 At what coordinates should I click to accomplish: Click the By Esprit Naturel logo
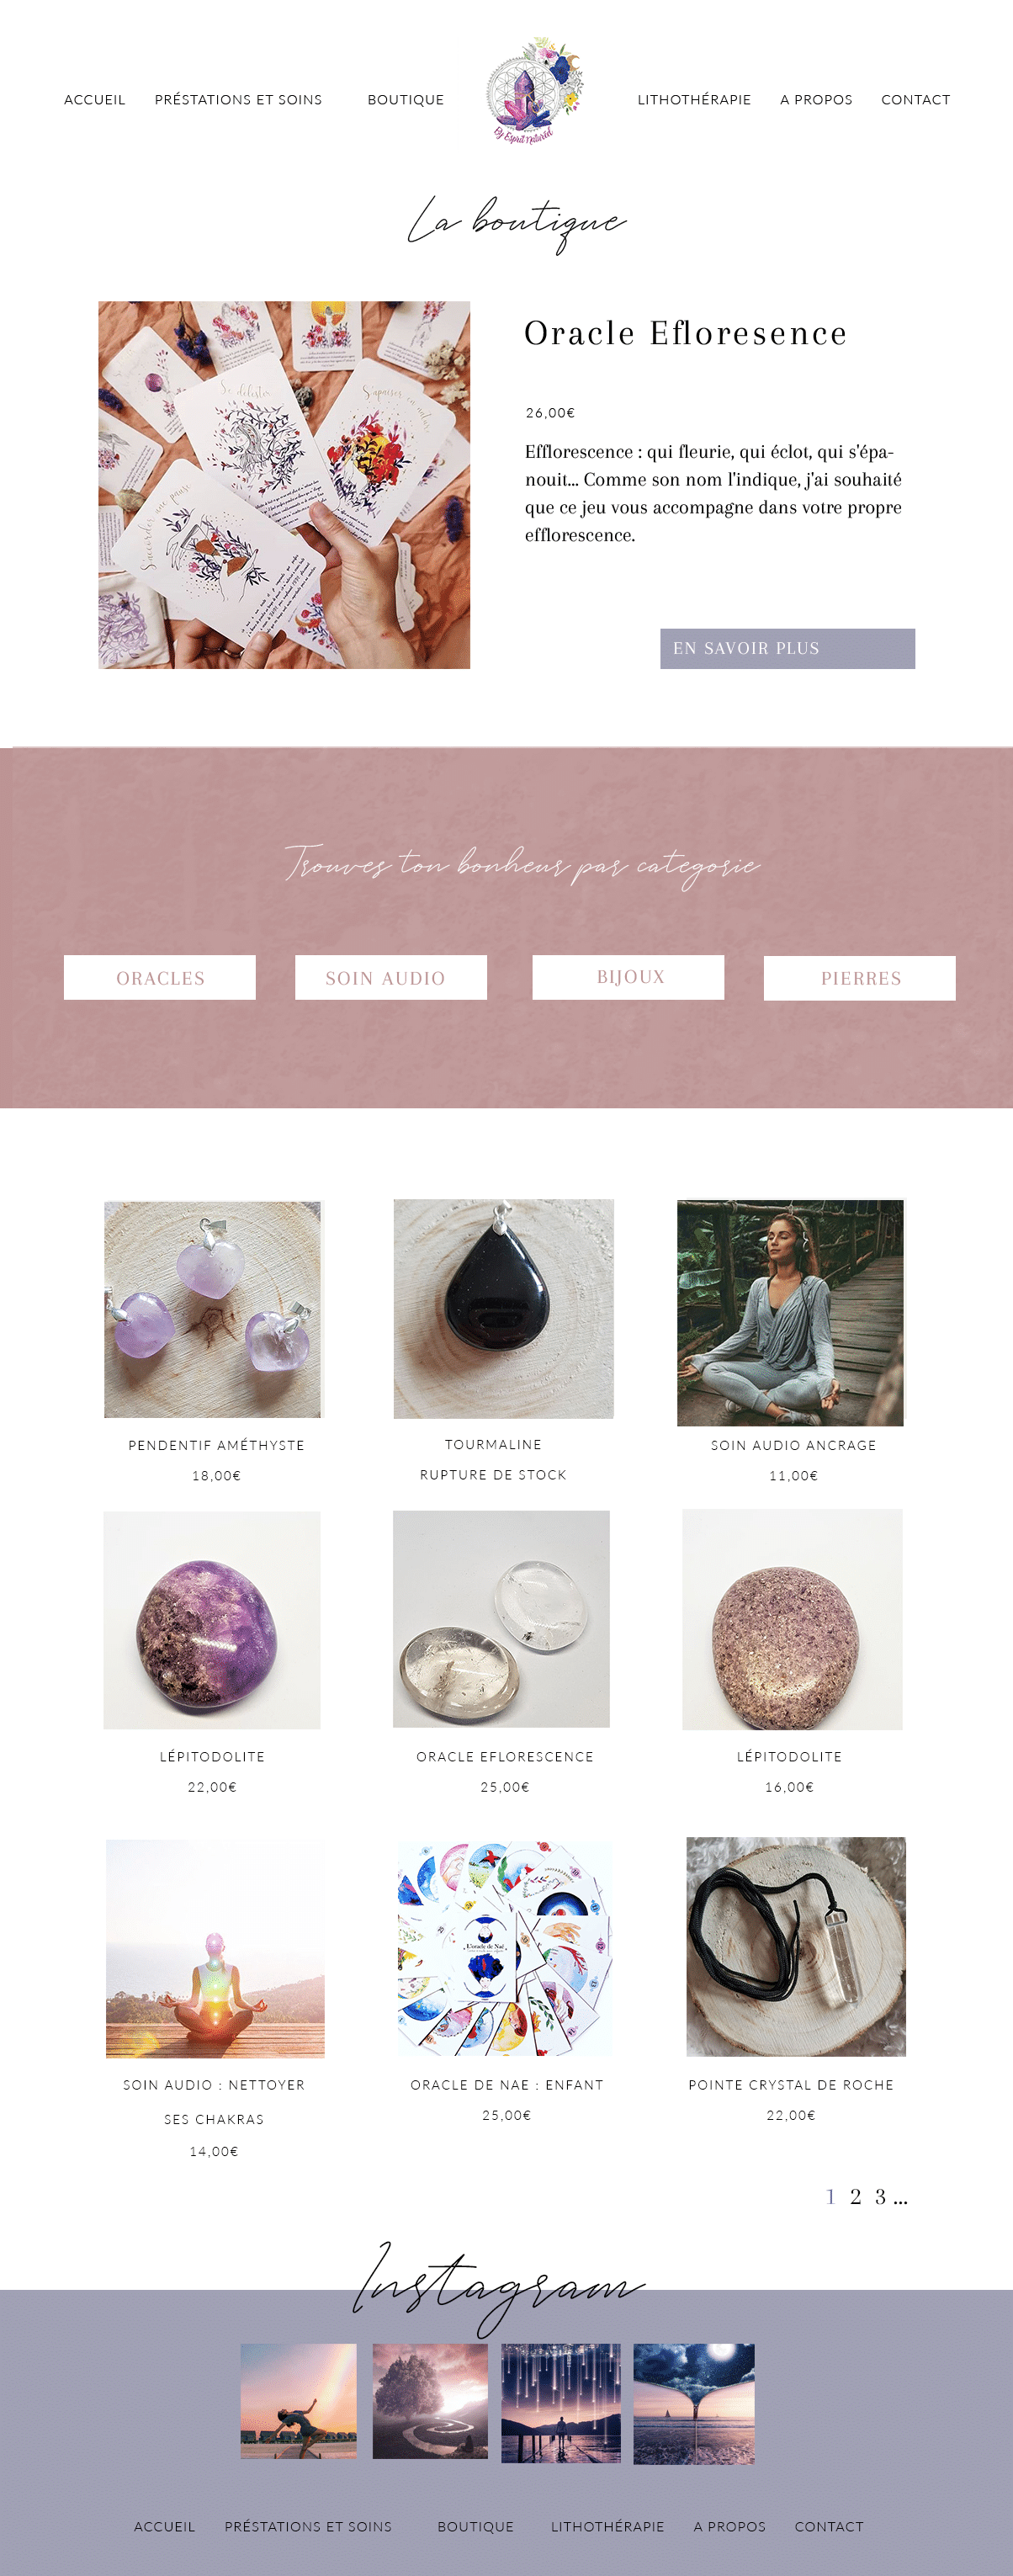[535, 91]
